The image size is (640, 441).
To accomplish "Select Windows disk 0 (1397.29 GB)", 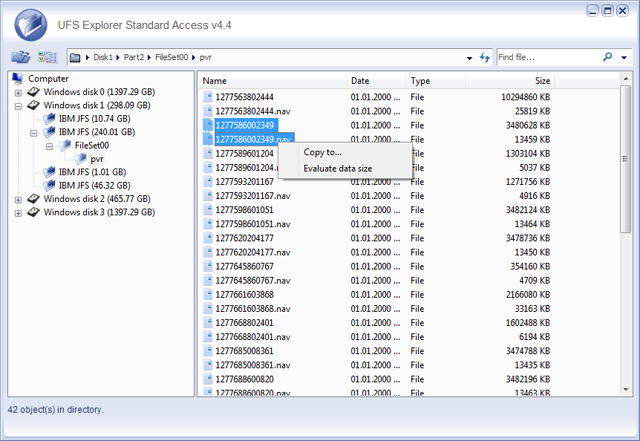I will click(x=99, y=92).
